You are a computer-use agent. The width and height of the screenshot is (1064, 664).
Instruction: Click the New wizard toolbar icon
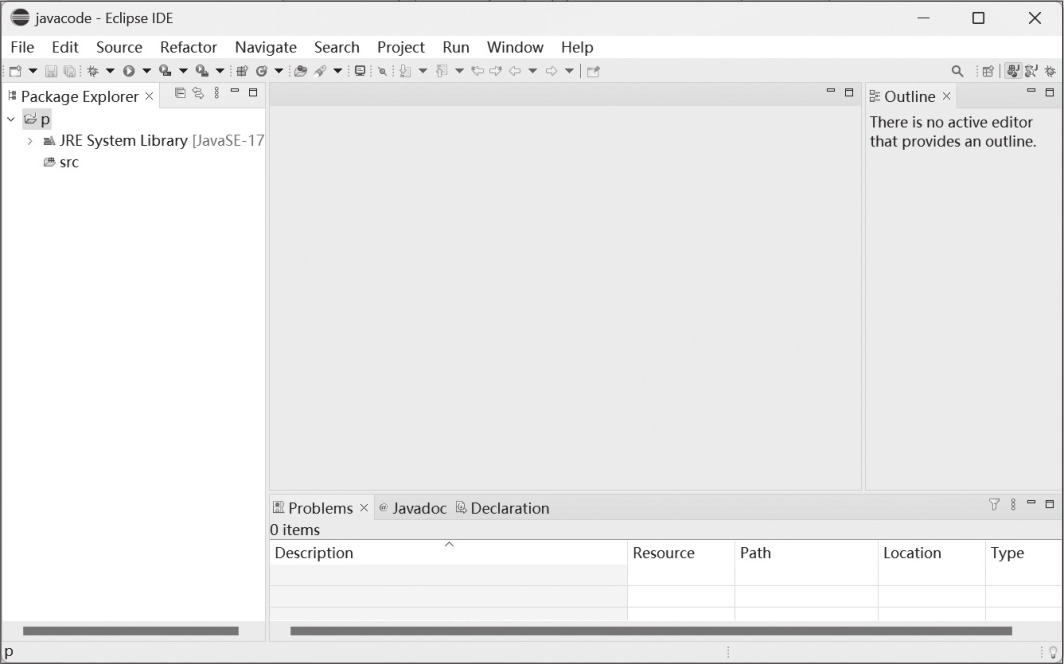(x=15, y=71)
